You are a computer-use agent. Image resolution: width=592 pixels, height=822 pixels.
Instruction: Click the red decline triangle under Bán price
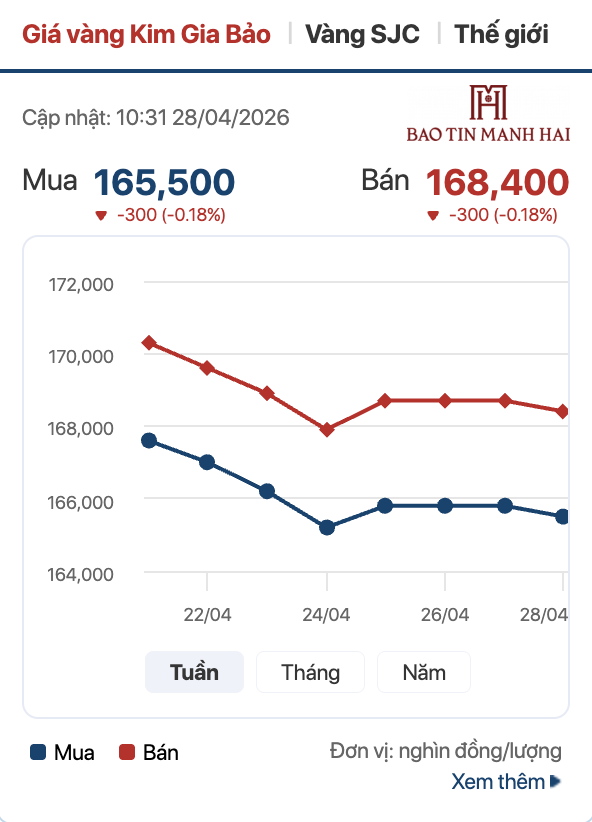tap(432, 214)
